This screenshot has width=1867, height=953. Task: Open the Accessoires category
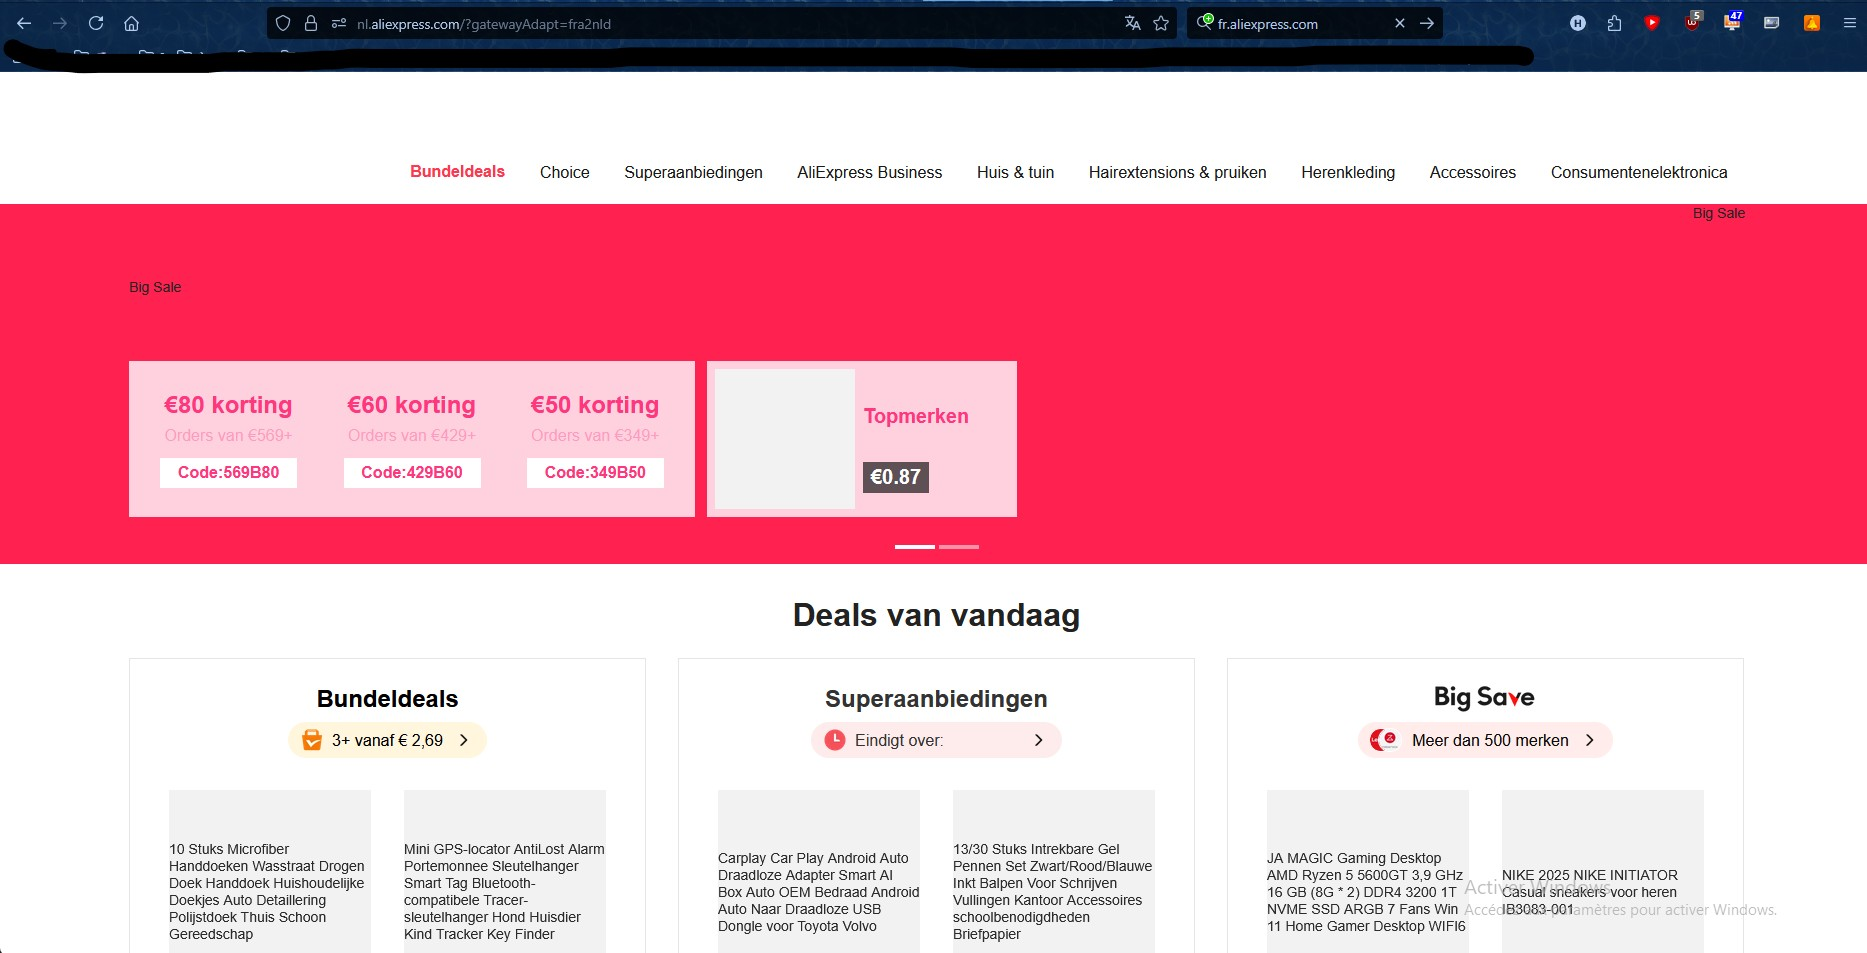tap(1472, 172)
